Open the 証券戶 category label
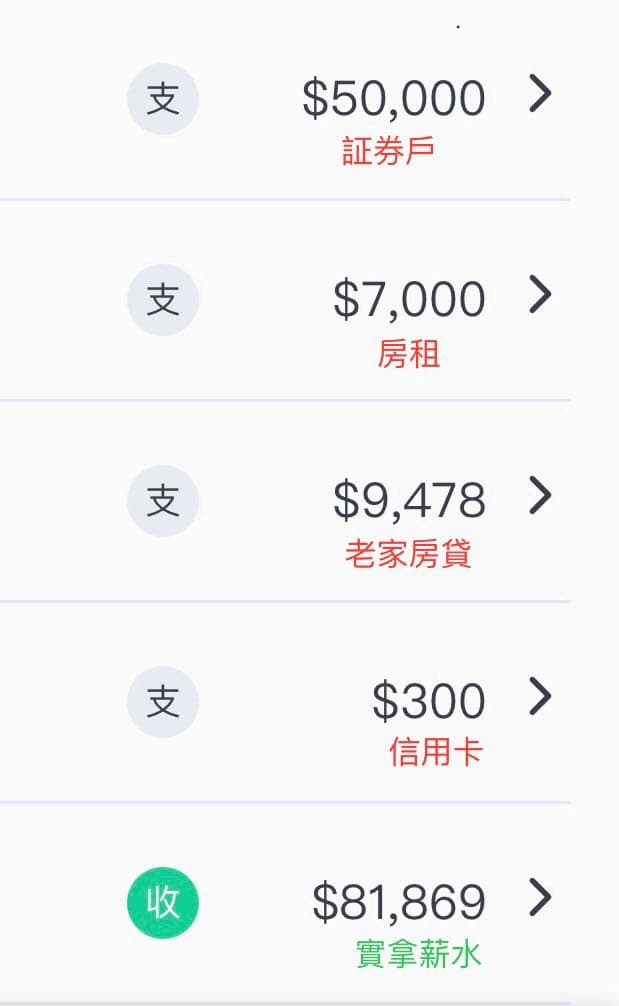The height and width of the screenshot is (1006, 619). [x=388, y=151]
